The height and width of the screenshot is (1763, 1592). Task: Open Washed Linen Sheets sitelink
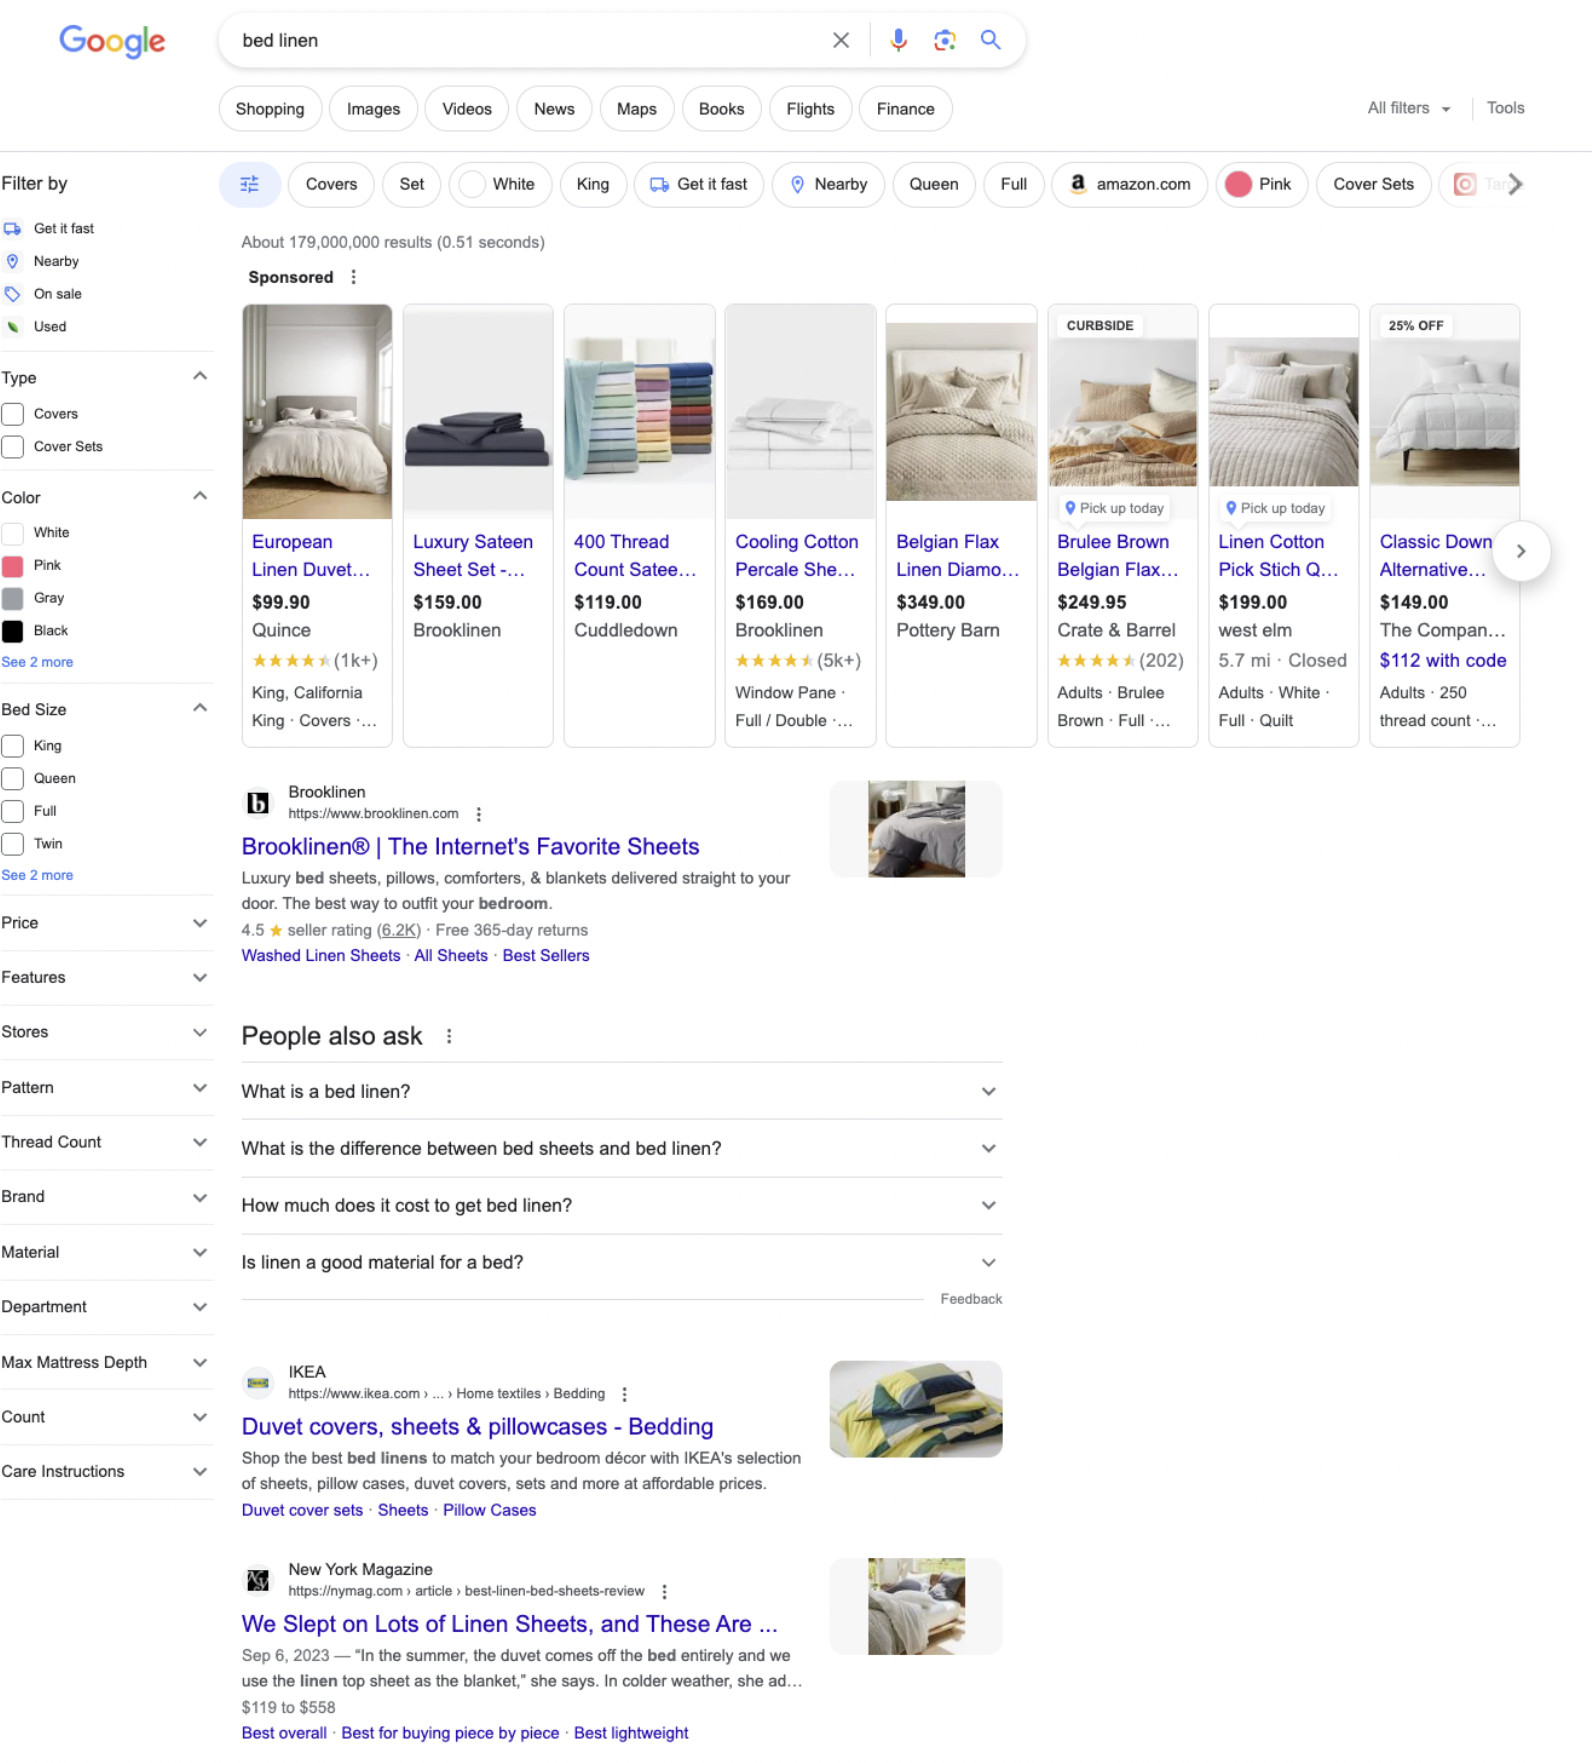point(320,956)
